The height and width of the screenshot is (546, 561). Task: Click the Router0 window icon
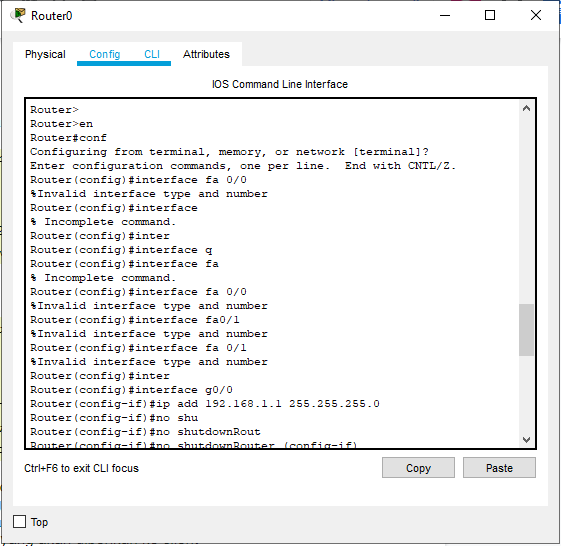tap(18, 16)
